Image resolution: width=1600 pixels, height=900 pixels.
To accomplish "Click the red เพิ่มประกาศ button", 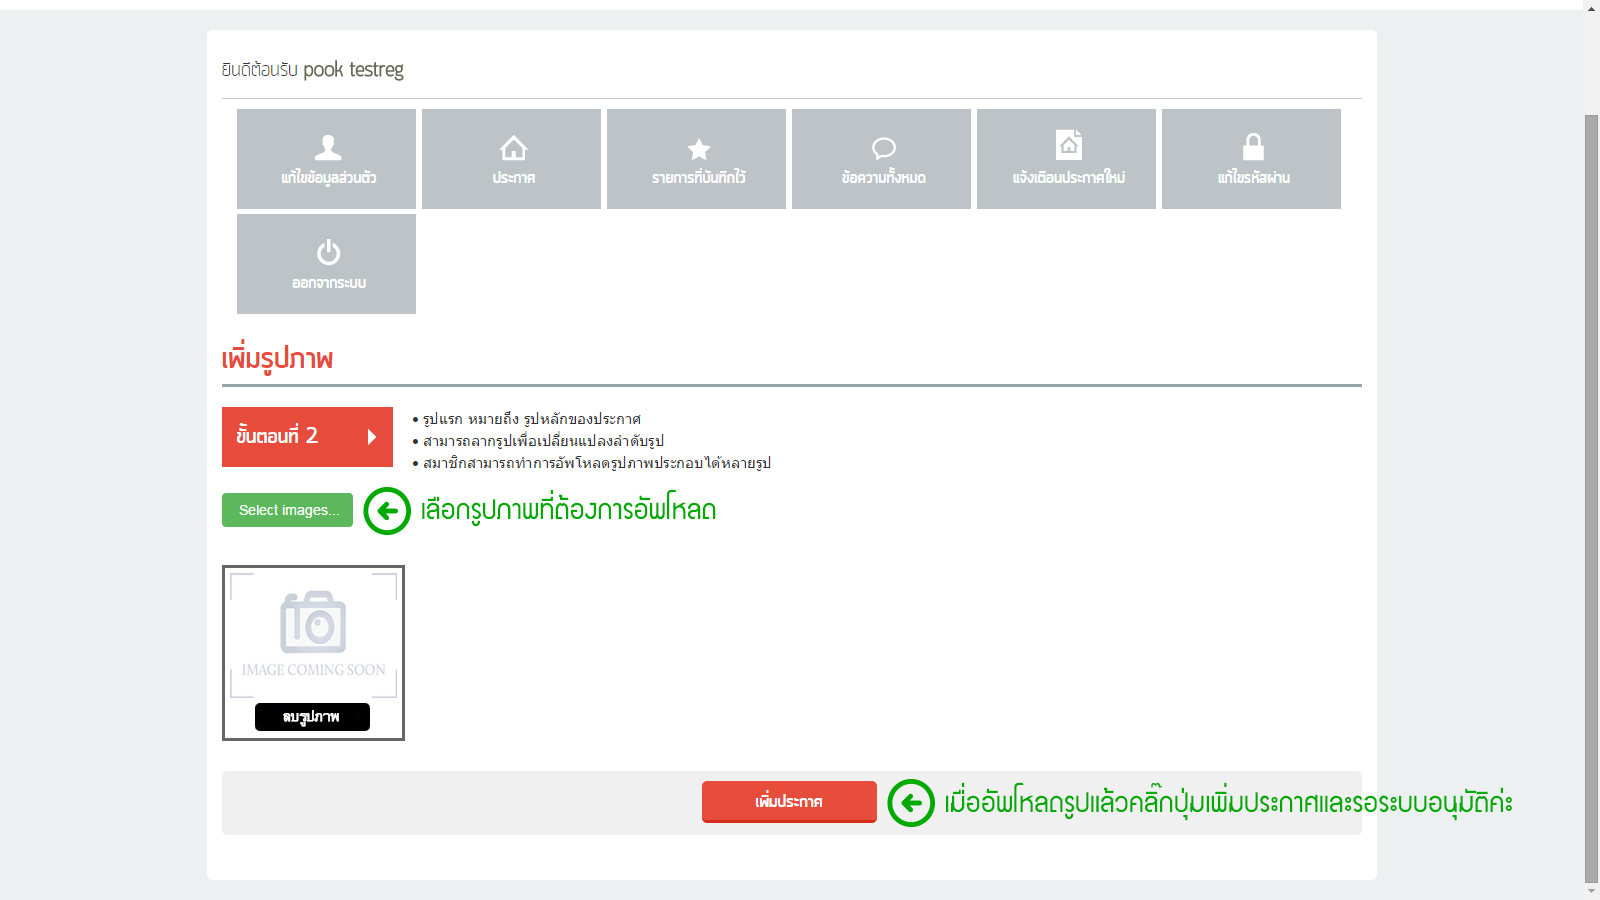I will [789, 802].
